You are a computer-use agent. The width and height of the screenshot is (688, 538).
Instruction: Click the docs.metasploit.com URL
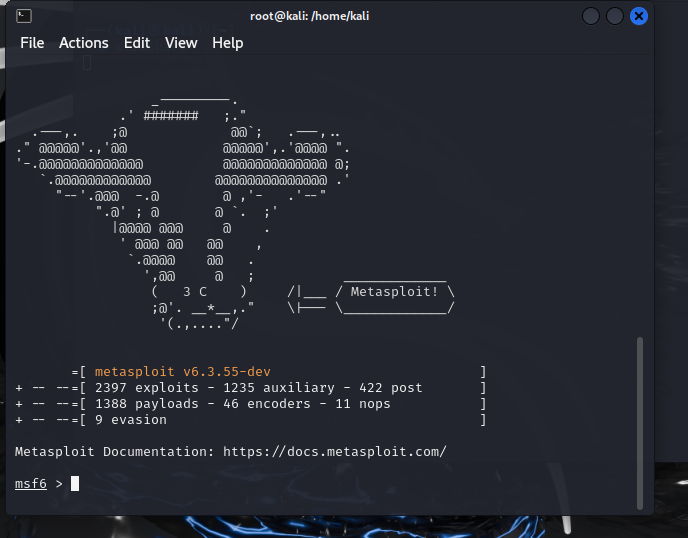click(335, 452)
